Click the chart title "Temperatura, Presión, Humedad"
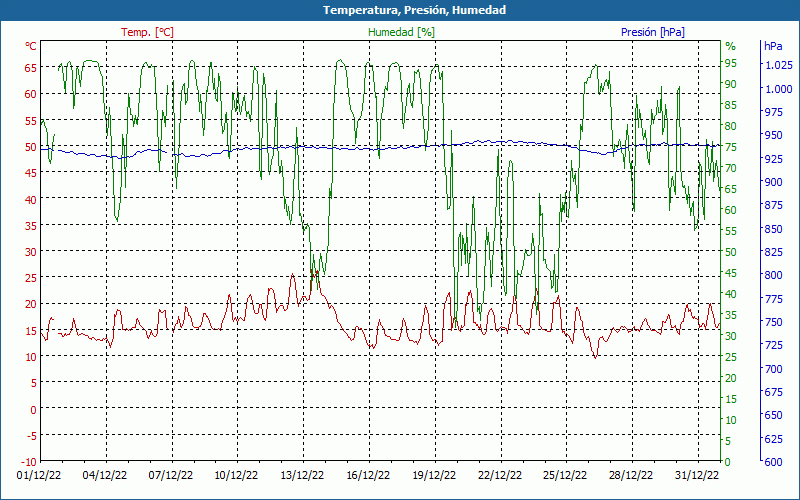The image size is (800, 500). [x=414, y=10]
